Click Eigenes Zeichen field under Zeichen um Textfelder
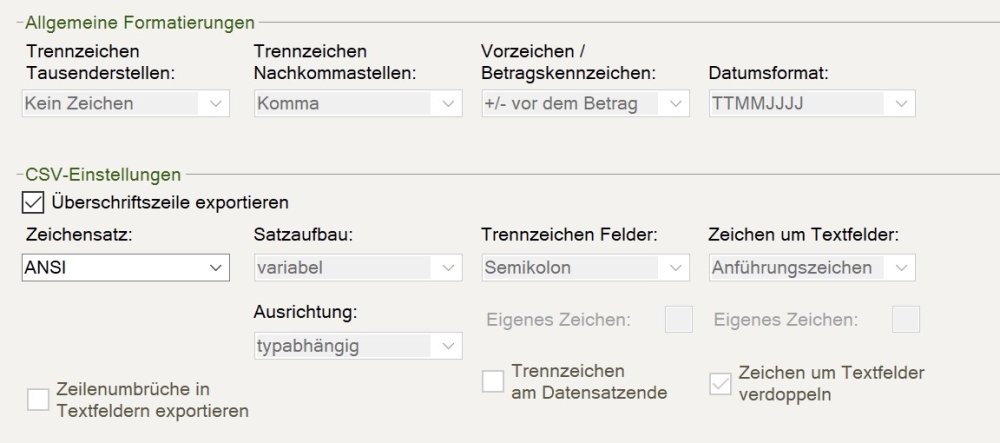Image resolution: width=1000 pixels, height=443 pixels. (906, 320)
